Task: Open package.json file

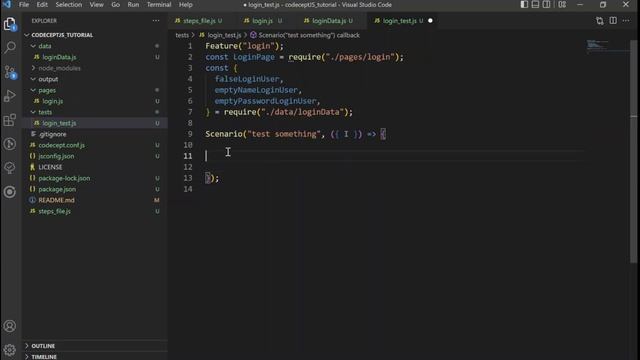Action: pyautogui.click(x=57, y=189)
